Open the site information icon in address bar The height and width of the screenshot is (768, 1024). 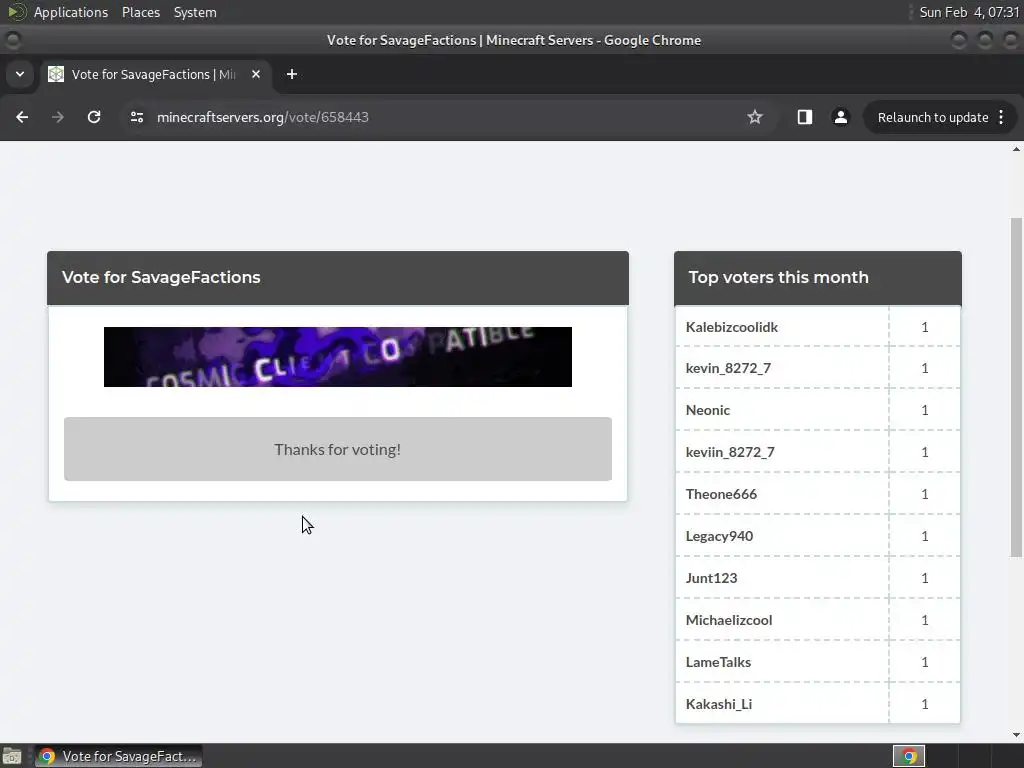click(x=136, y=117)
